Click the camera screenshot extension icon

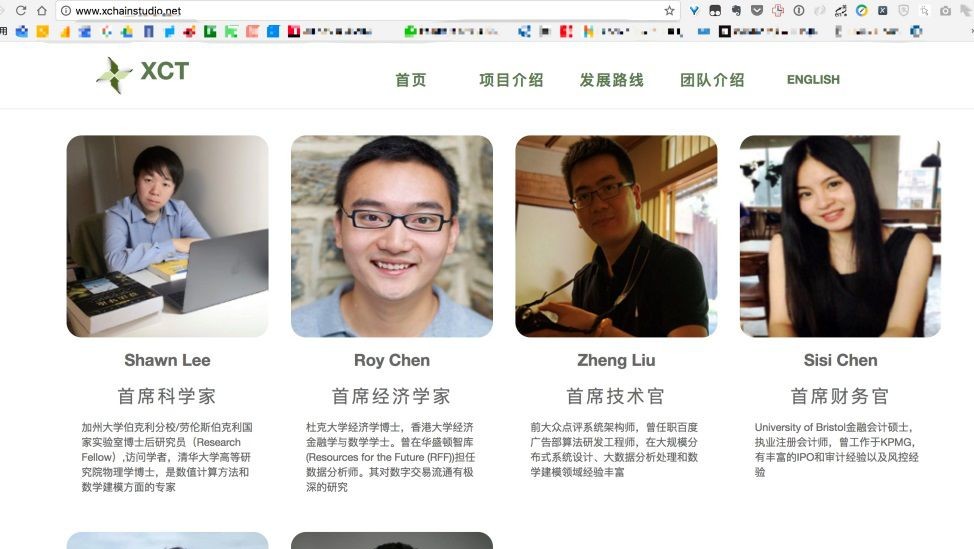945,11
